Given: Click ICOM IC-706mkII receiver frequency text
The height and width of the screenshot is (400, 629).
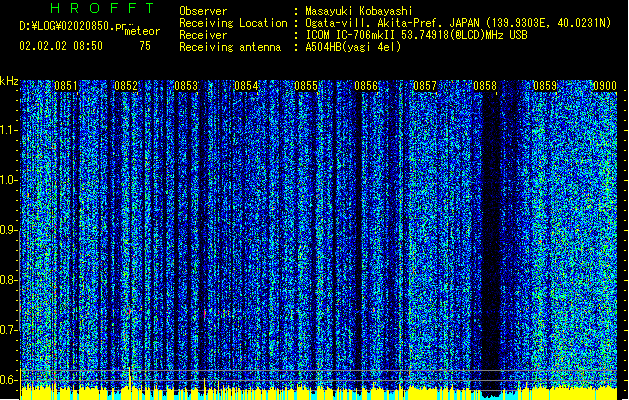Looking at the screenshot, I should [416, 35].
